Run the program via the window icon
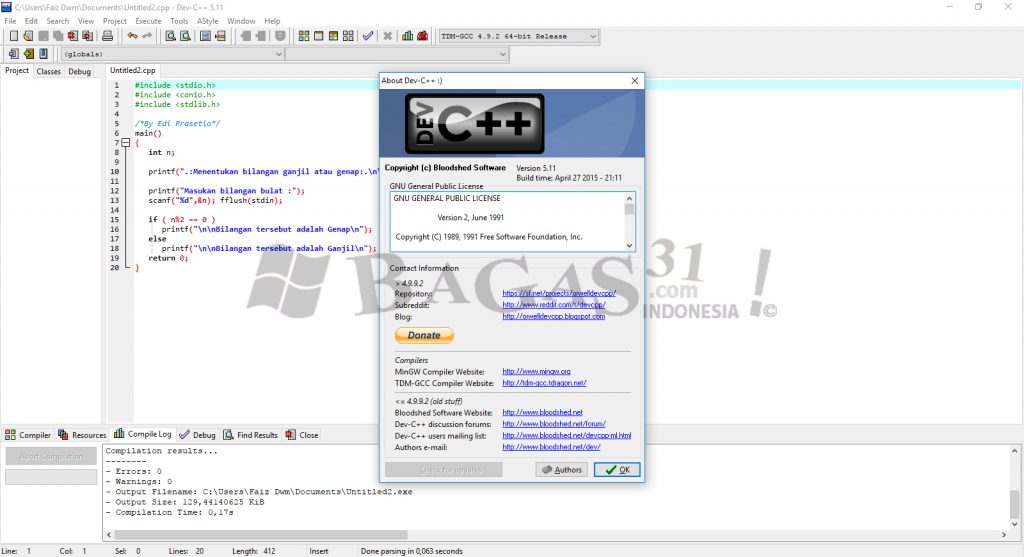This screenshot has height=557, width=1024. pyautogui.click(x=319, y=36)
